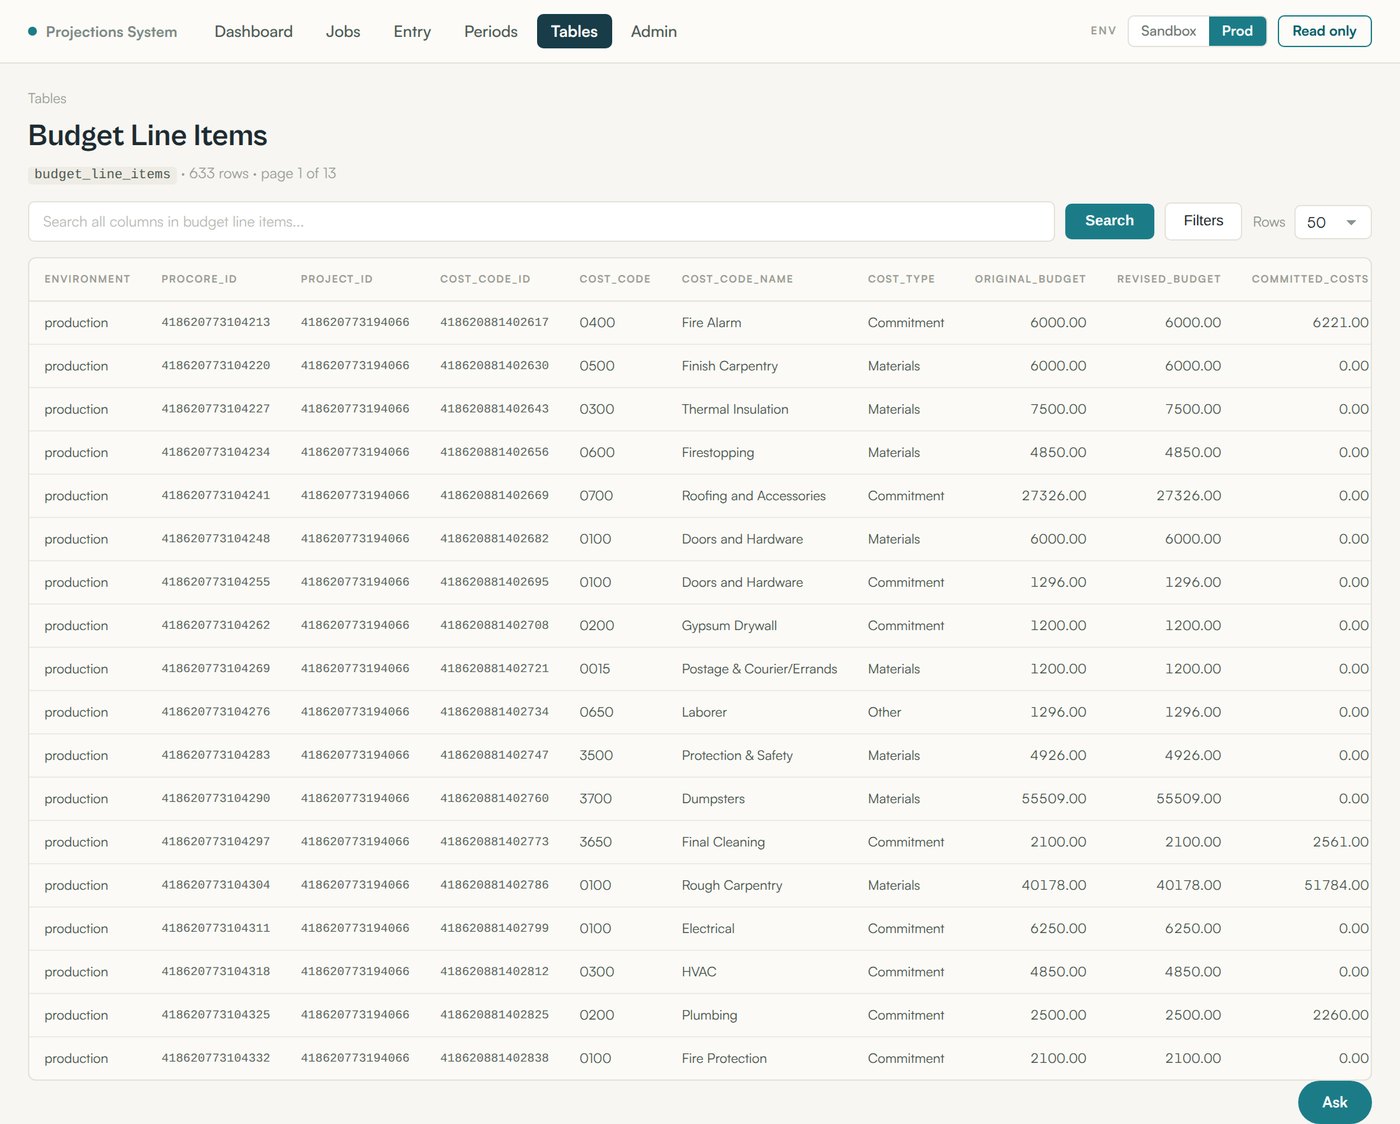Sort by COST_CODE_ID column header
The height and width of the screenshot is (1124, 1400).
pos(485,279)
